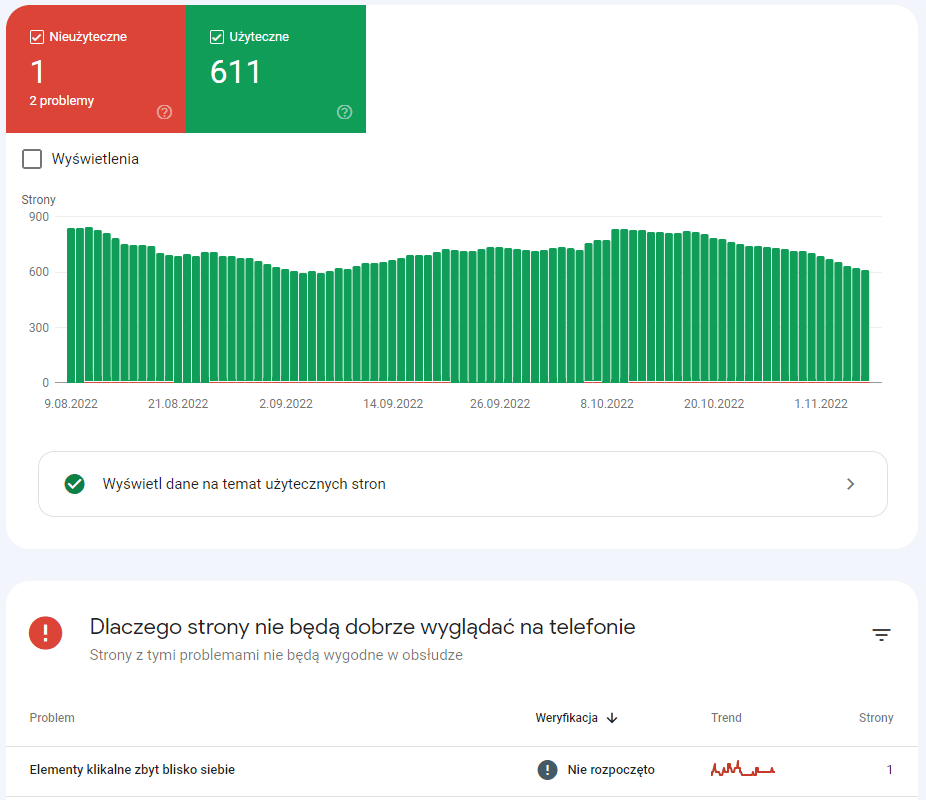This screenshot has height=800, width=926.
Task: Click the 2 problemy label
Action: 61,101
